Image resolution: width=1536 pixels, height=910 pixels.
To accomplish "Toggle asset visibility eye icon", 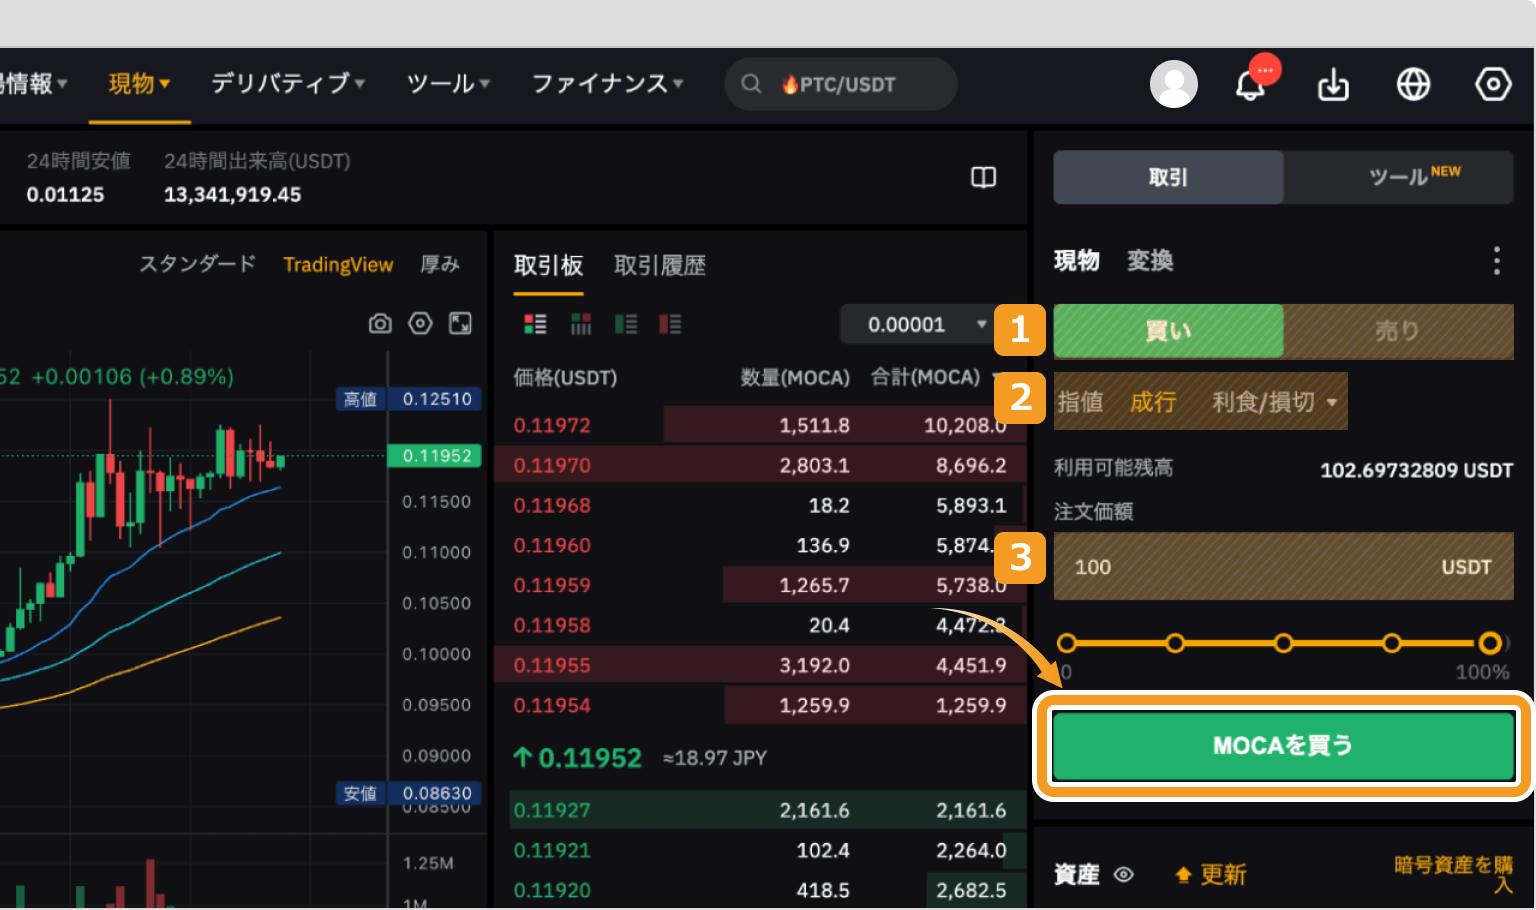I will [1124, 875].
